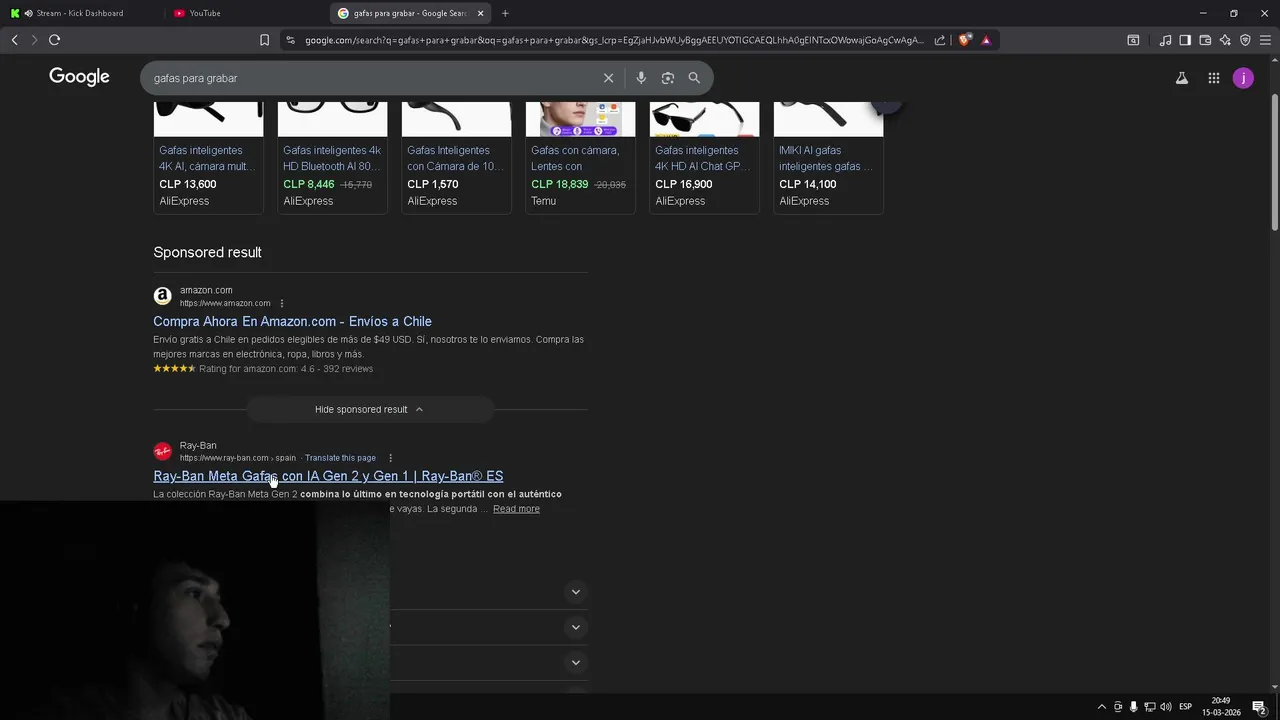Open the Brave Wallet icon
1280x720 pixels.
(1205, 40)
